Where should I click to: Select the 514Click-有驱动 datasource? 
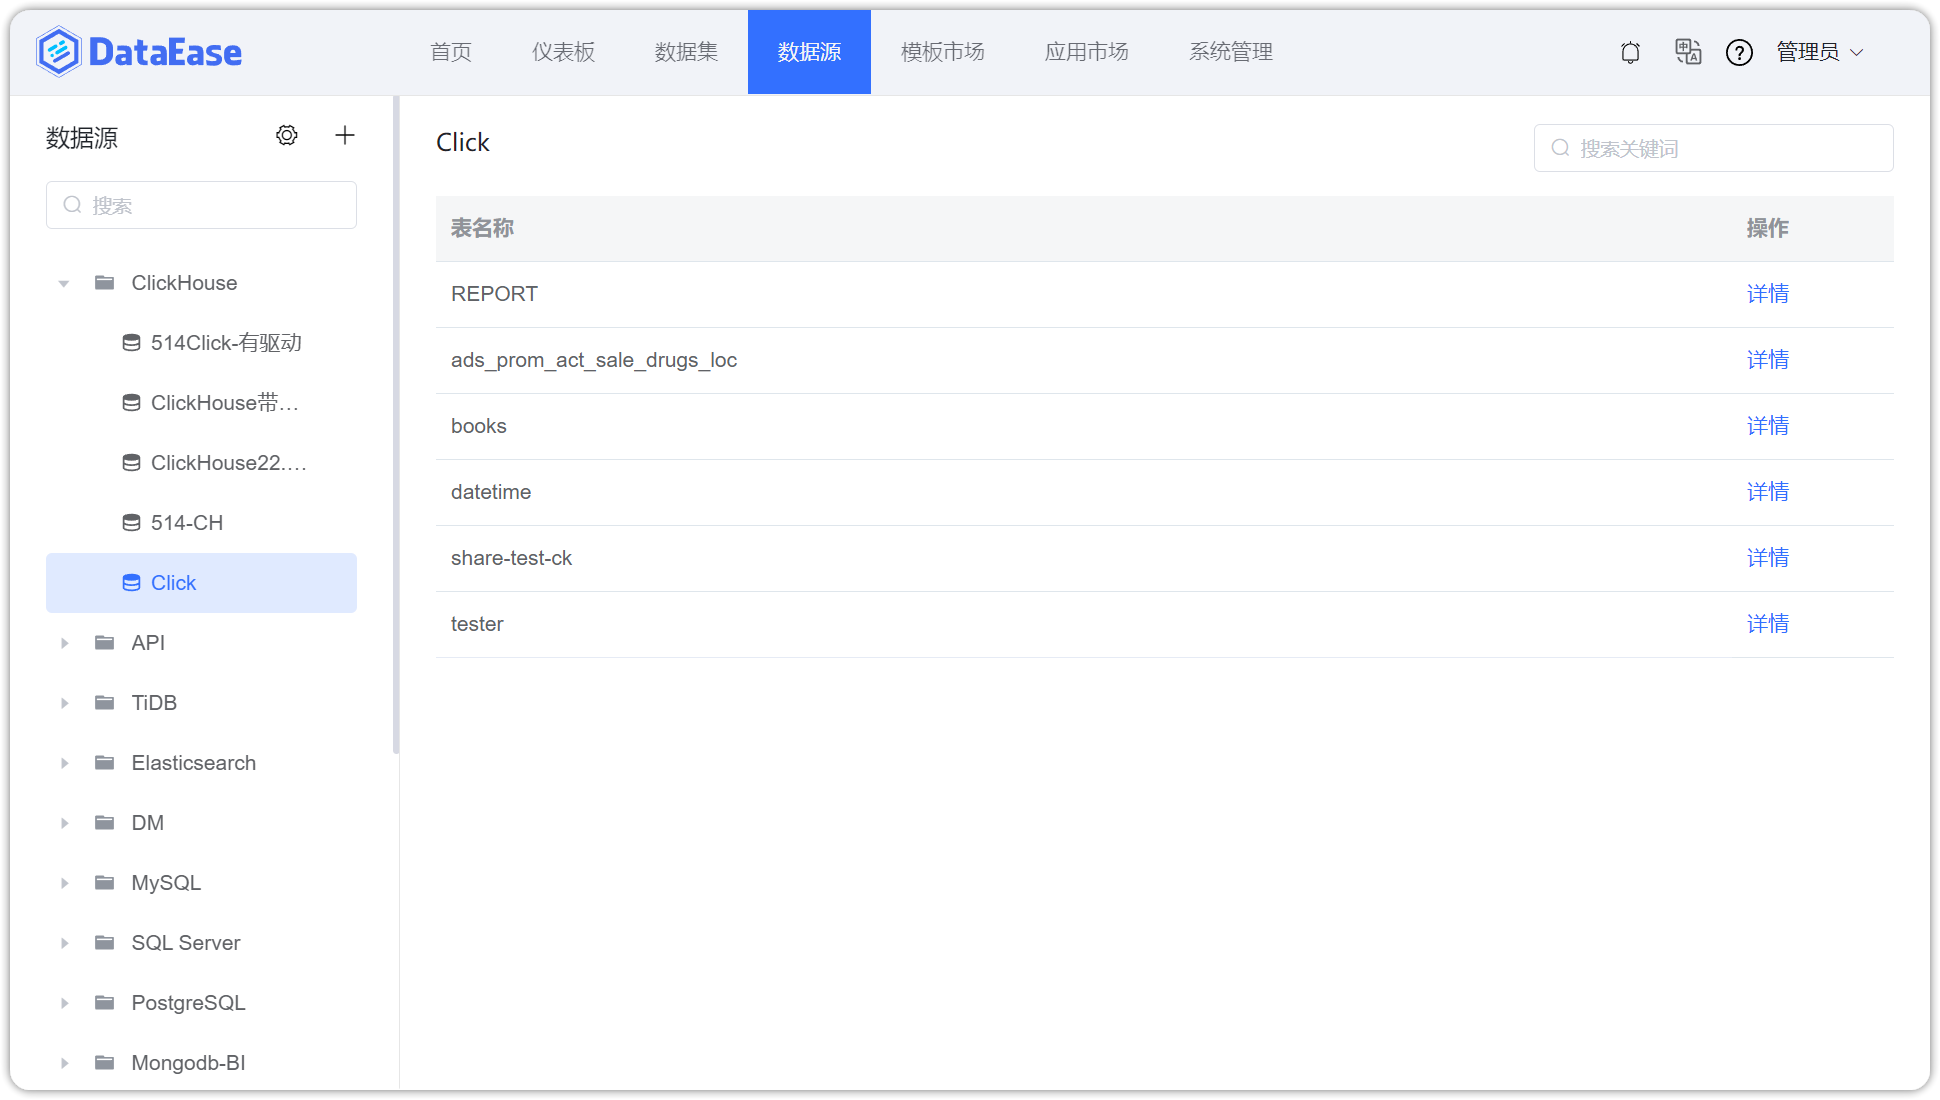(222, 342)
